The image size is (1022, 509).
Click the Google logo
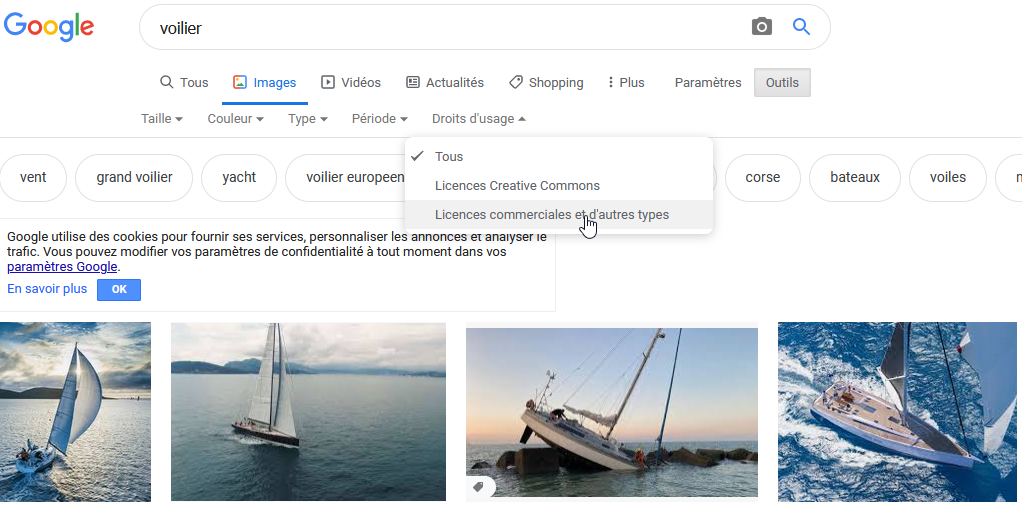pos(49,27)
